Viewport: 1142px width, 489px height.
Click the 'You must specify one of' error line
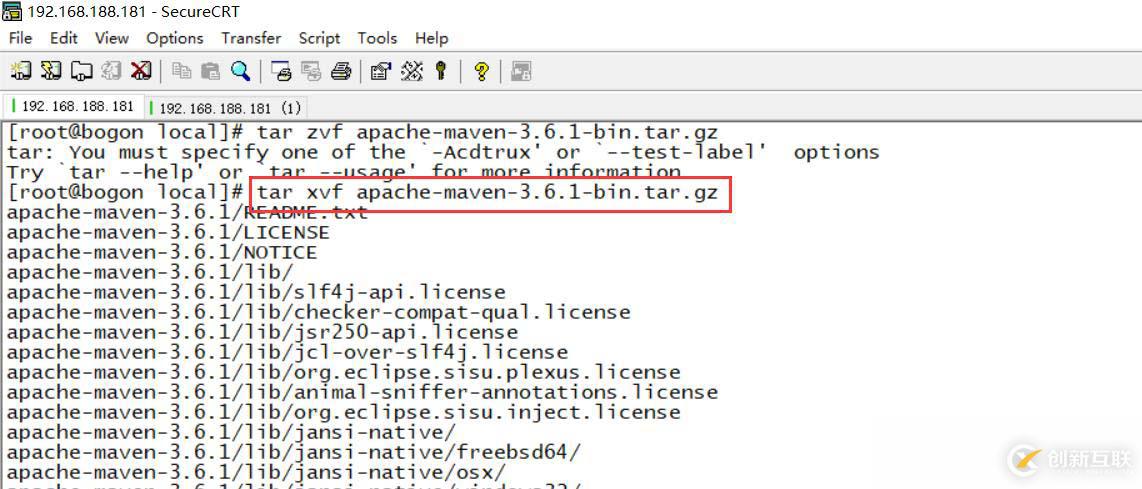444,152
